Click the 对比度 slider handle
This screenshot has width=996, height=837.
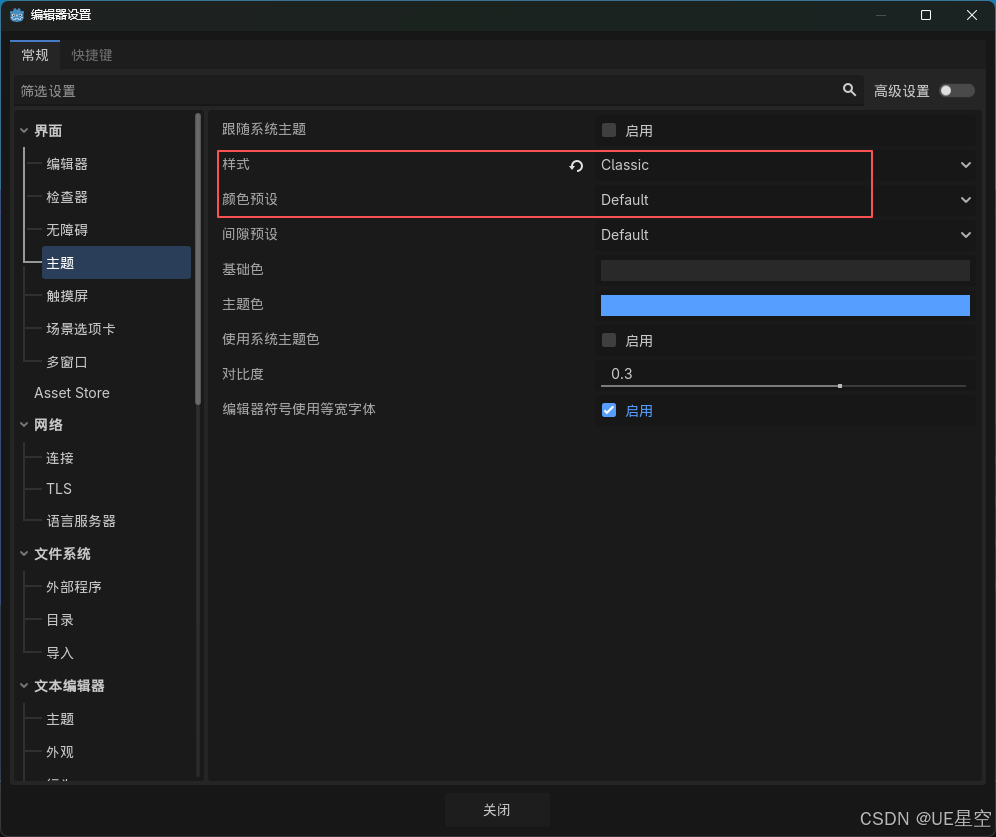coord(840,386)
